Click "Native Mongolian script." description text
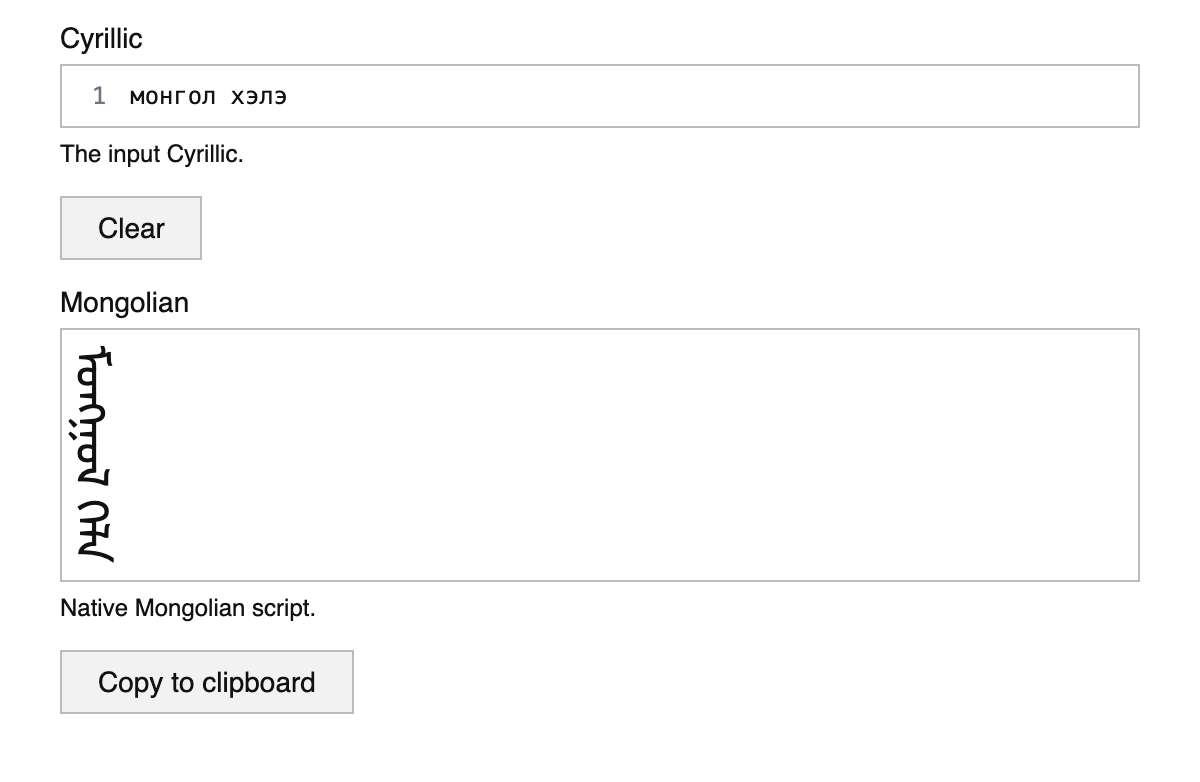The width and height of the screenshot is (1200, 782). 187,608
